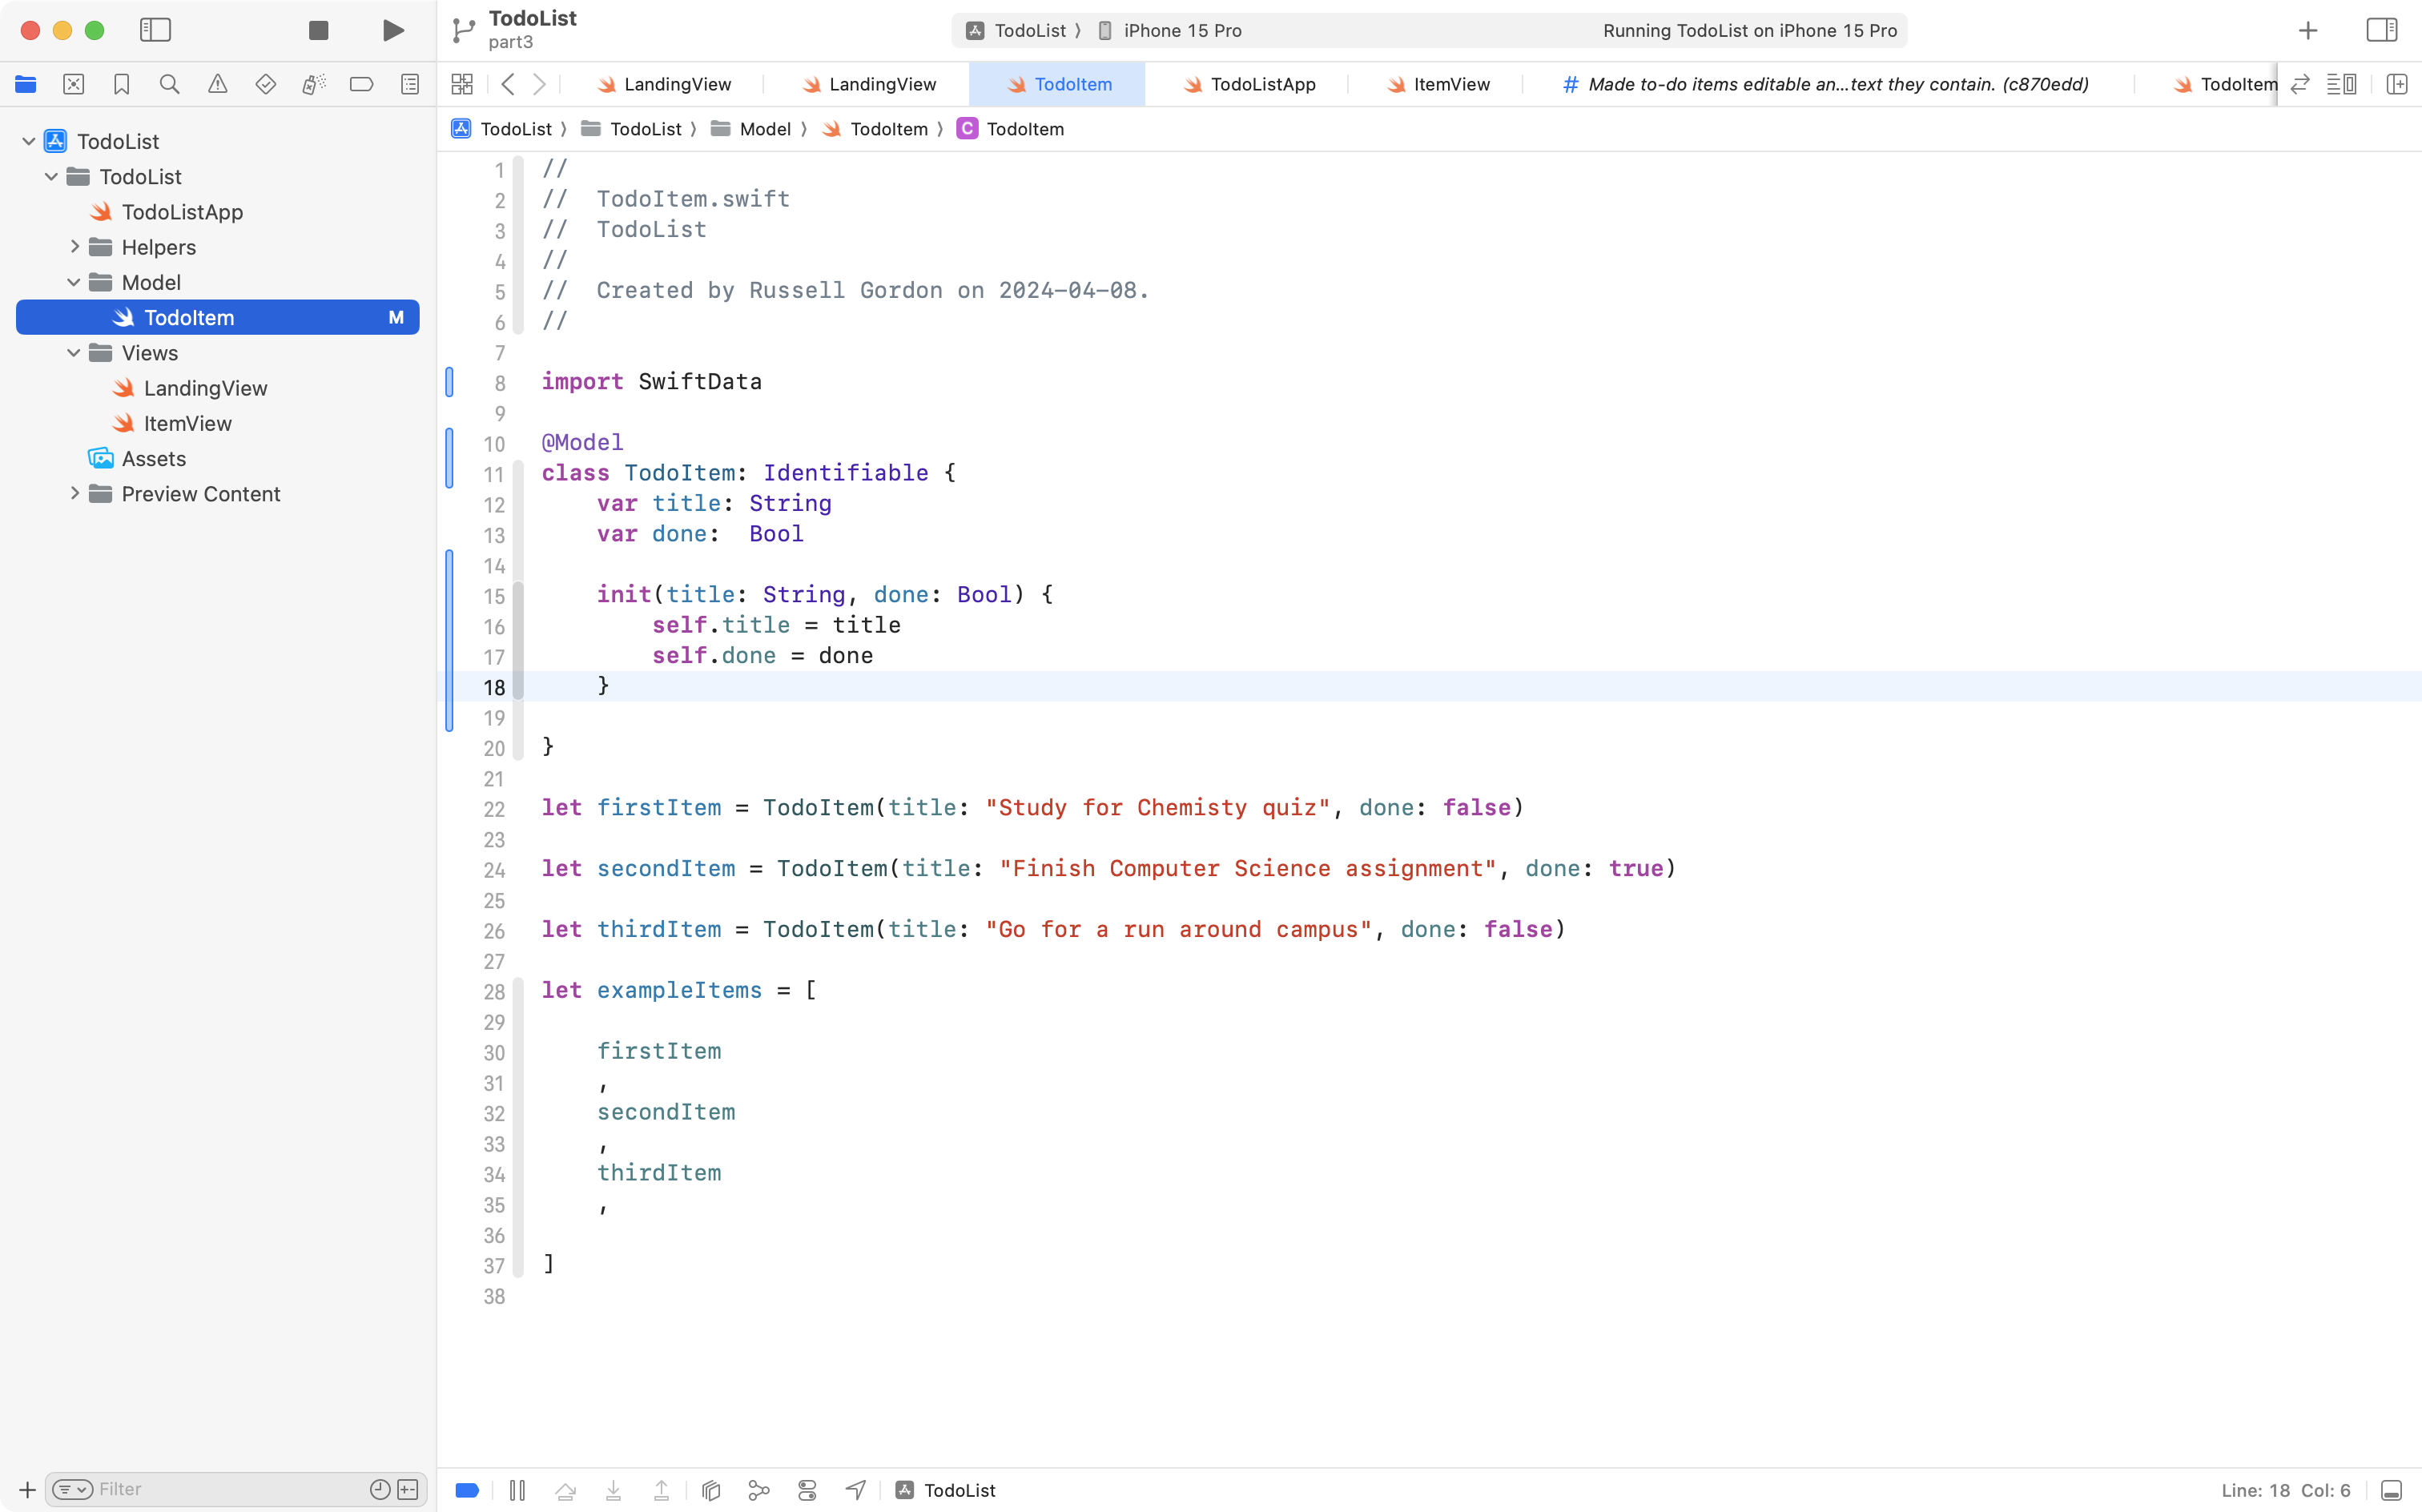Screen dimensions: 2422x1512
Task: Expand the Helpers folder
Action: coord(74,247)
